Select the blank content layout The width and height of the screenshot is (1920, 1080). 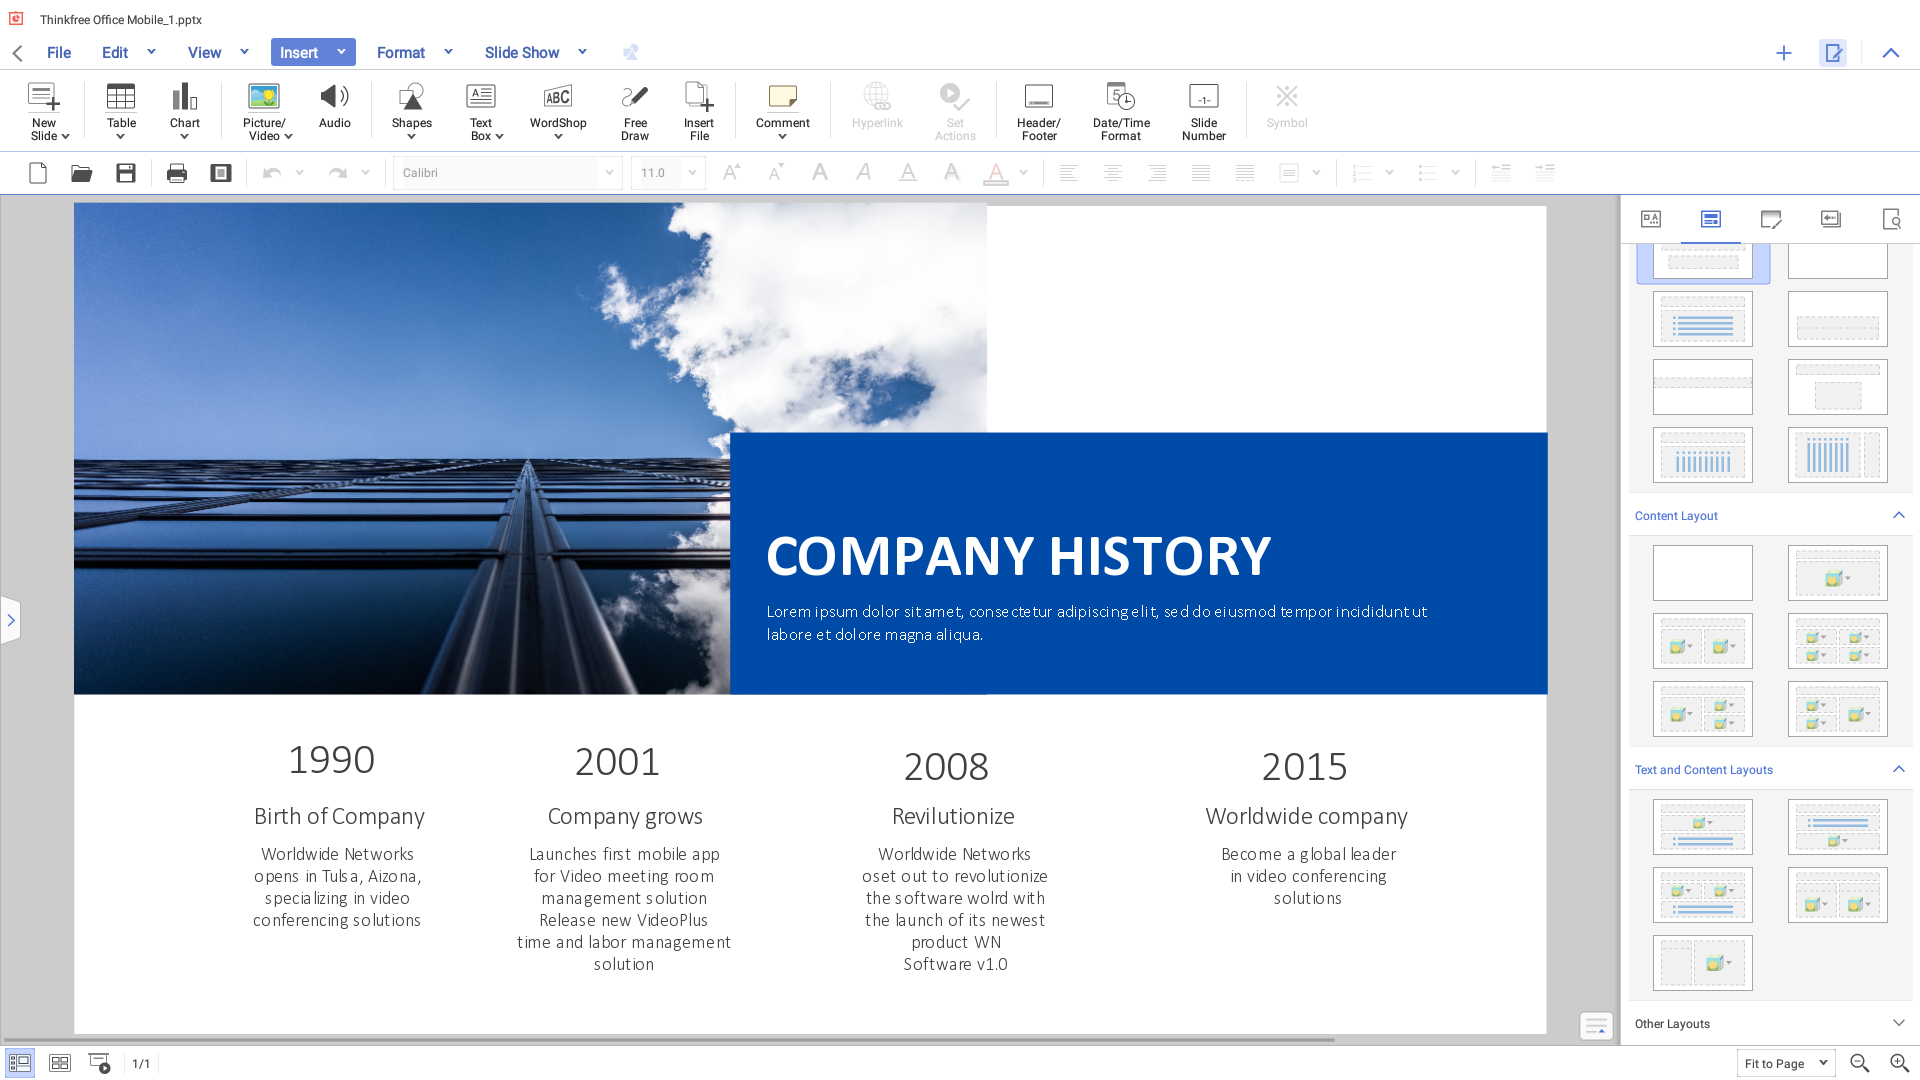click(1703, 573)
